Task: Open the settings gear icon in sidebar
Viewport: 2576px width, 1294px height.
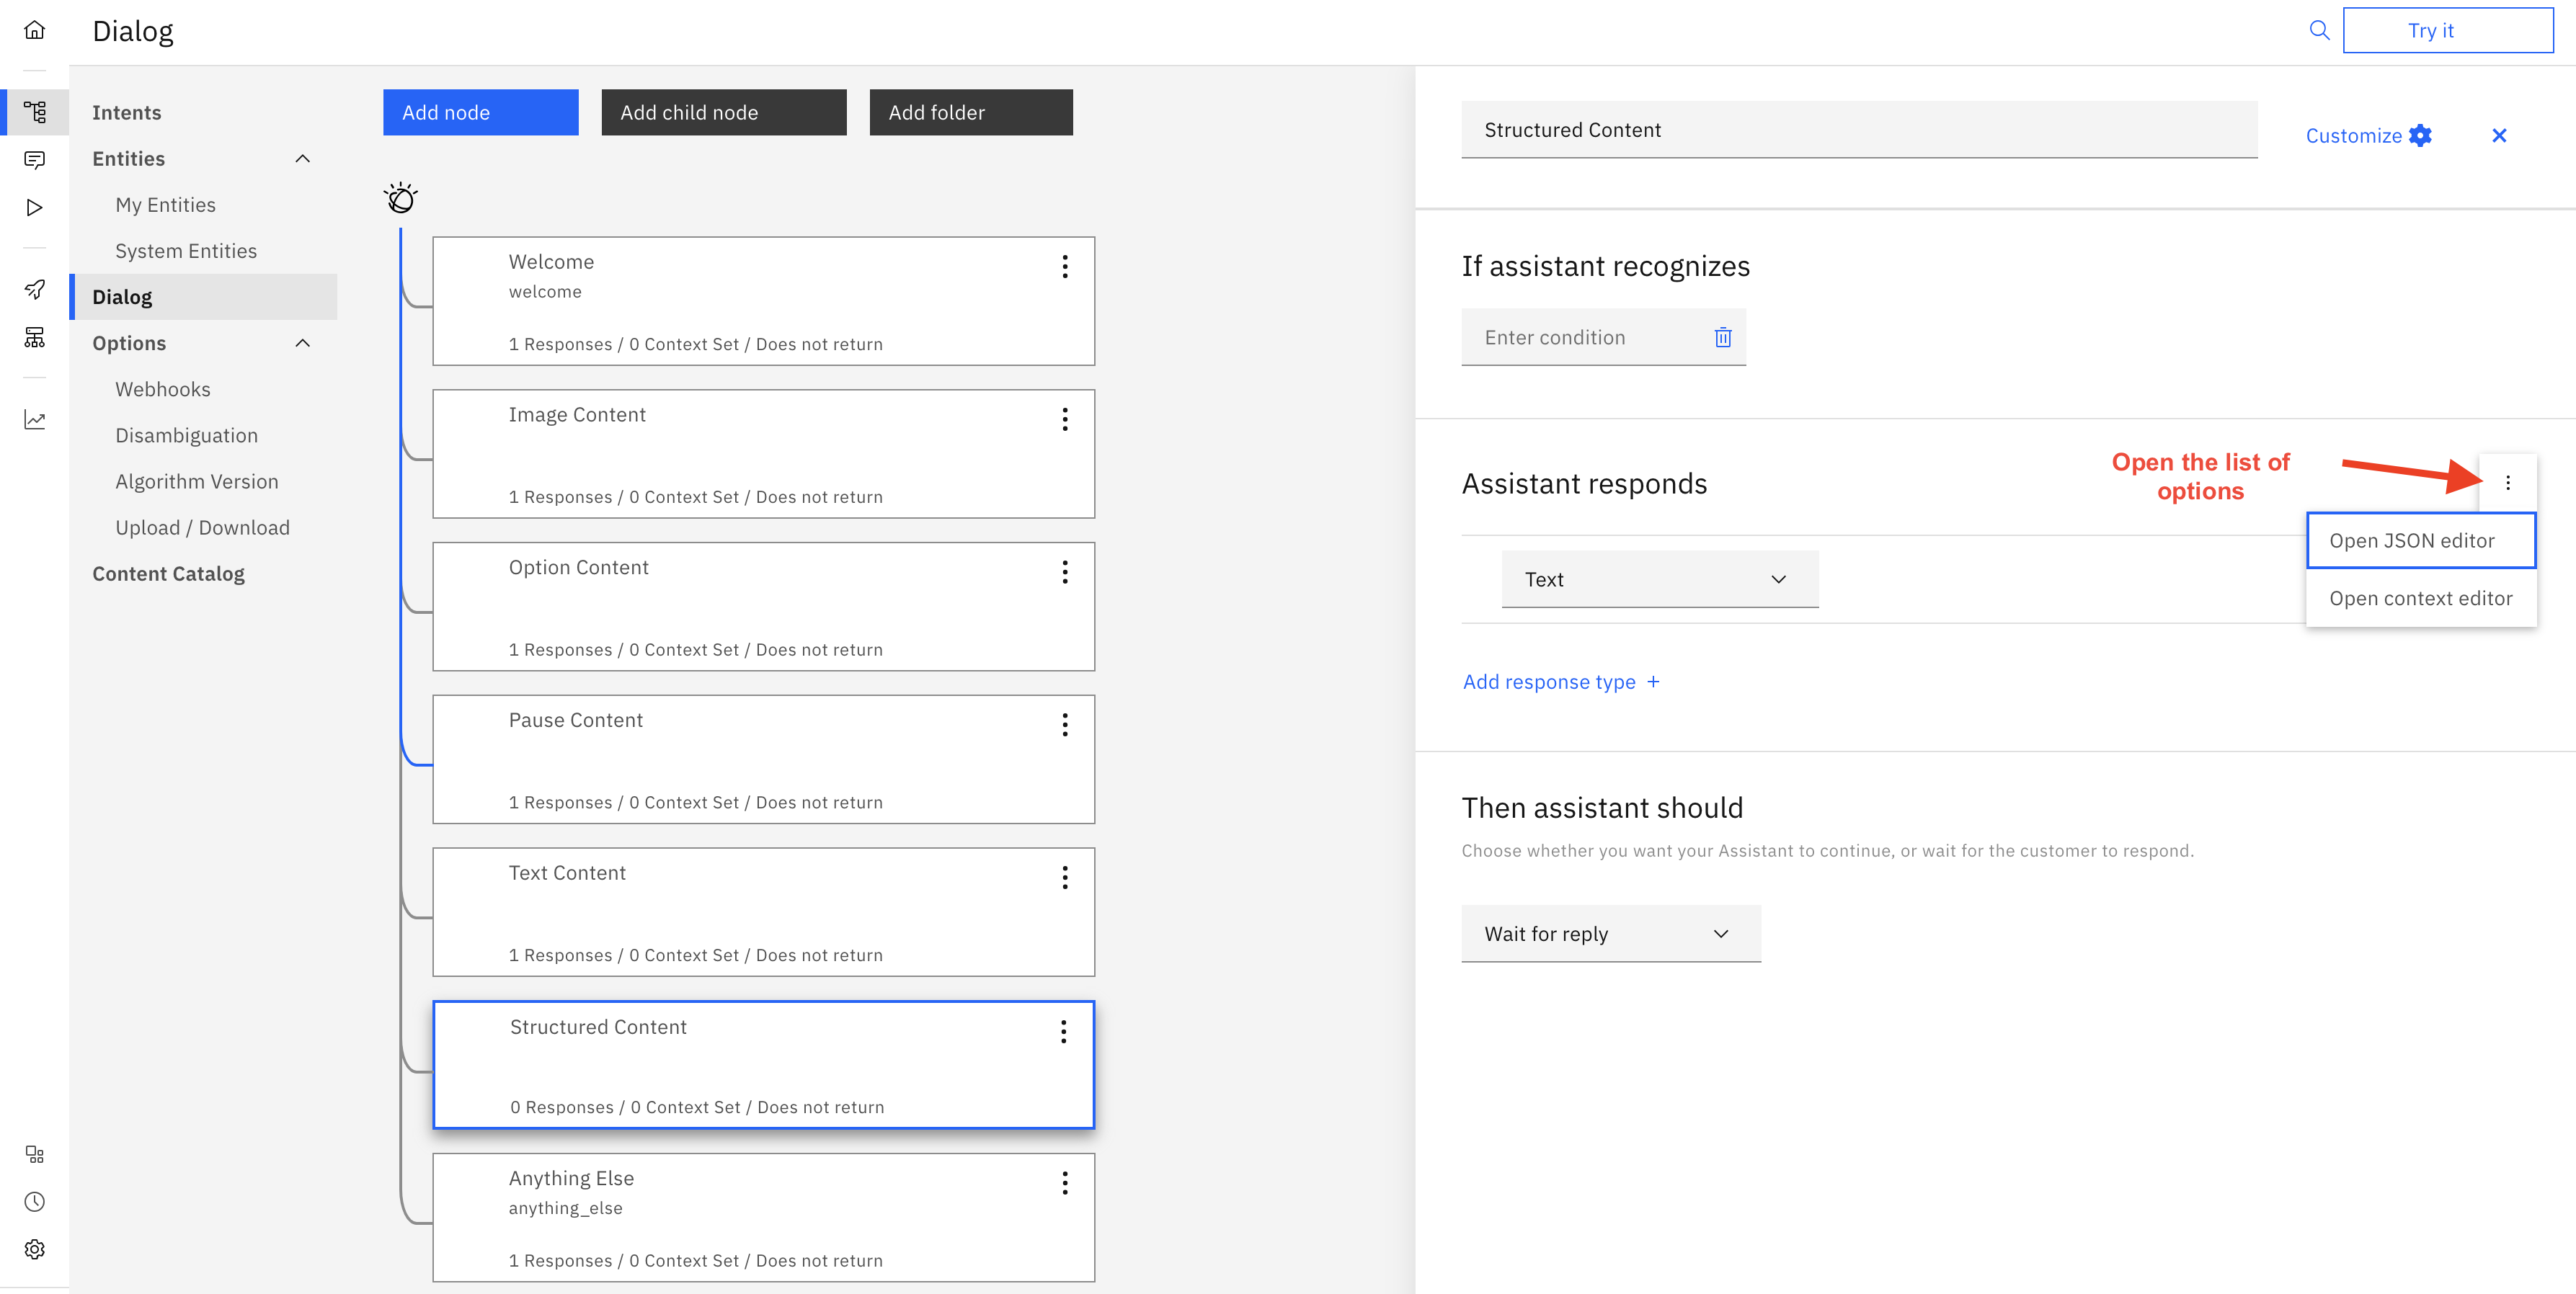Action: 34,1249
